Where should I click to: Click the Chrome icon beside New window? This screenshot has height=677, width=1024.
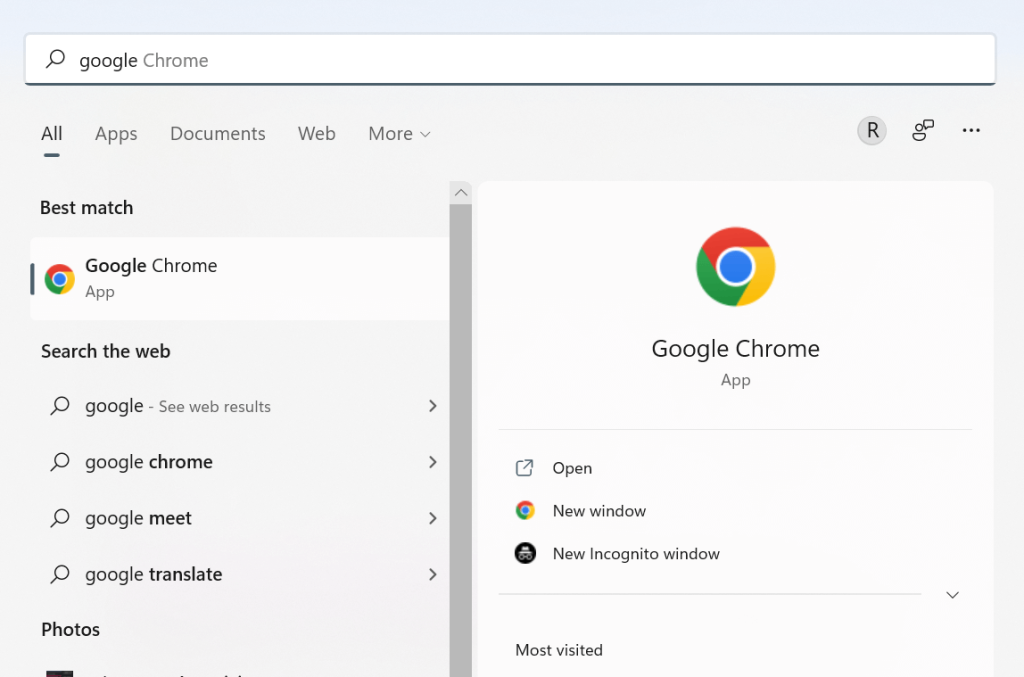525,511
